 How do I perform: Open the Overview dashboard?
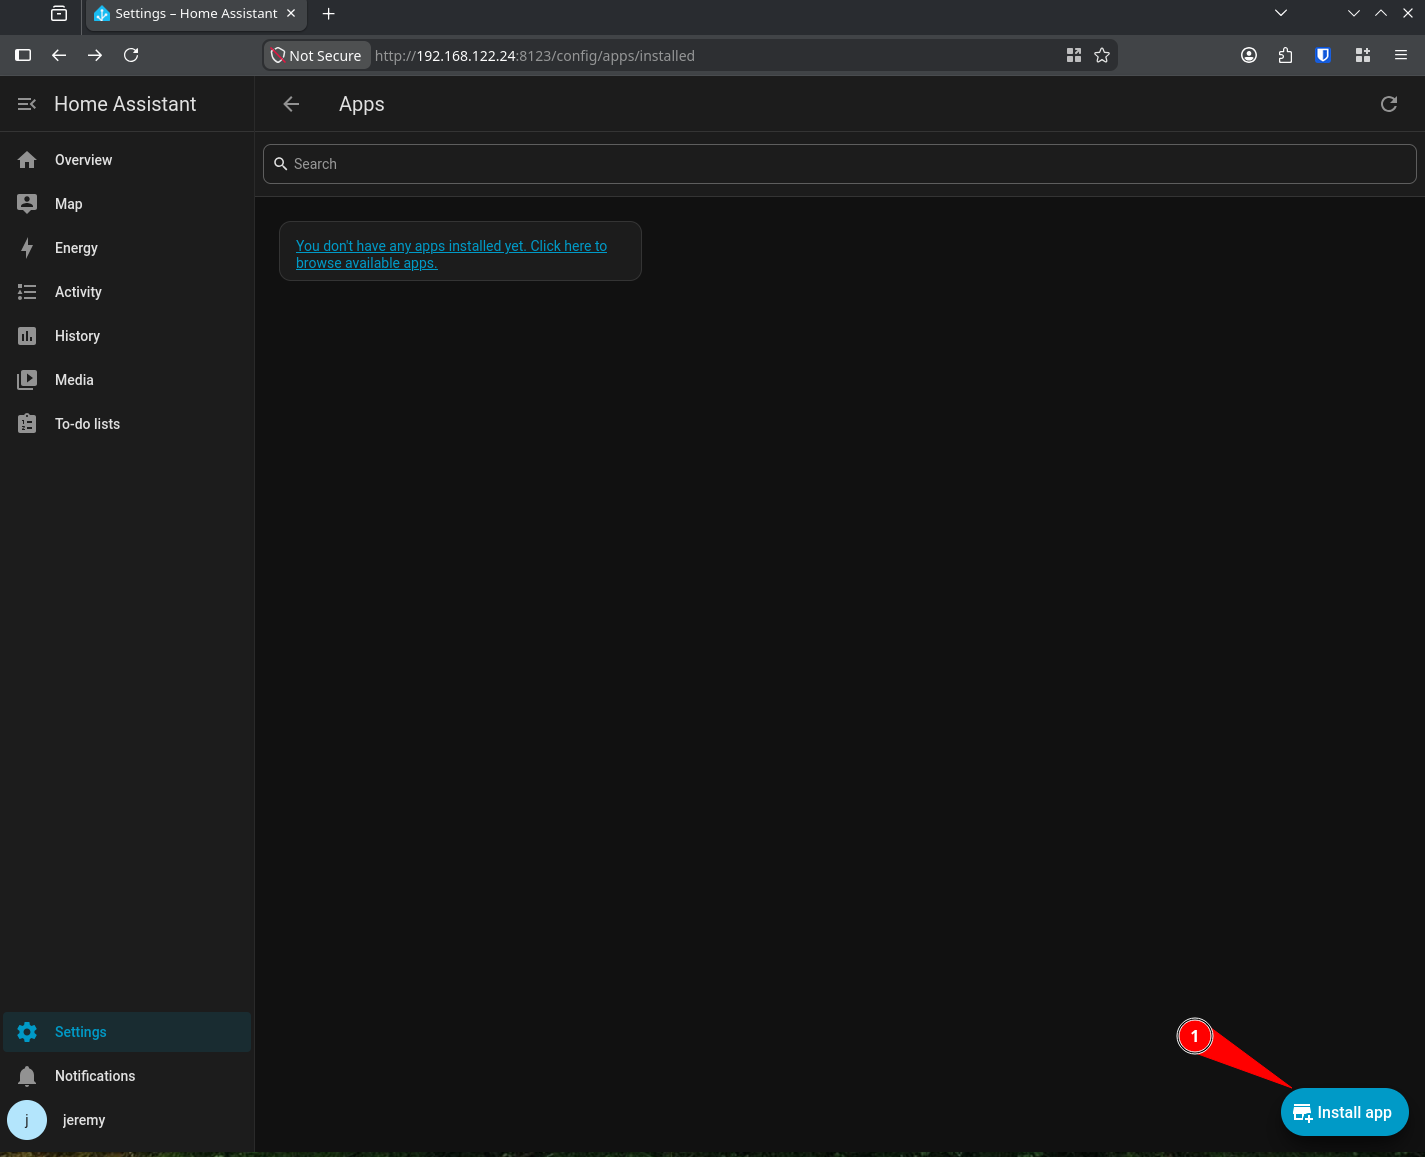127,160
